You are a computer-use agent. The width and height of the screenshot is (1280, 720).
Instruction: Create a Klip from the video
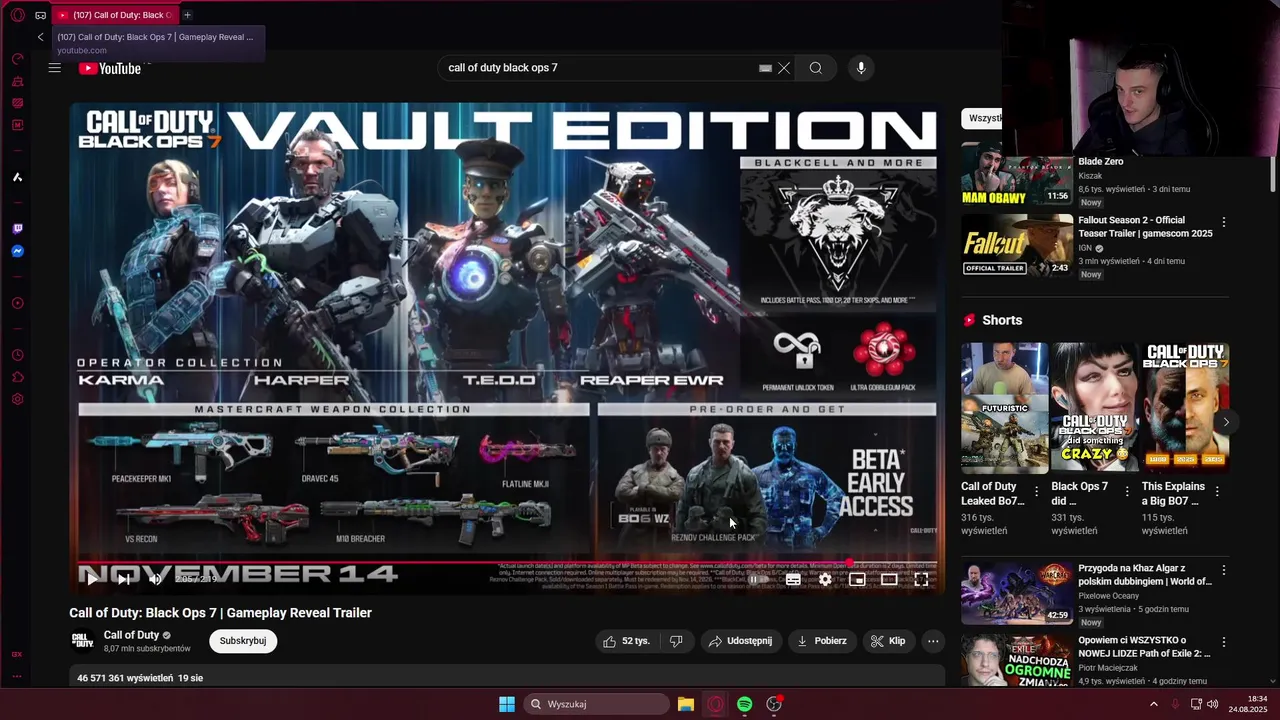[888, 641]
